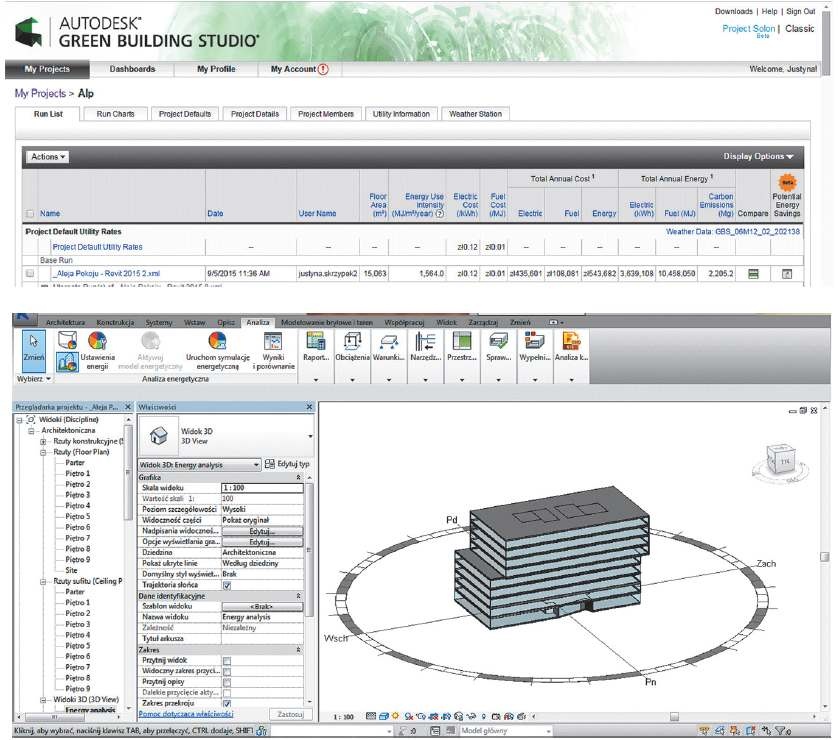Toggle sun path icon in view control bar
This screenshot has height=740, width=838.
click(395, 716)
